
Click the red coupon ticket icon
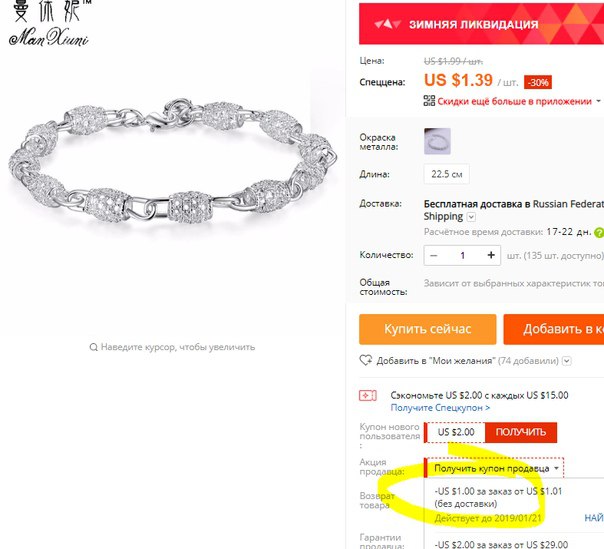[367, 396]
